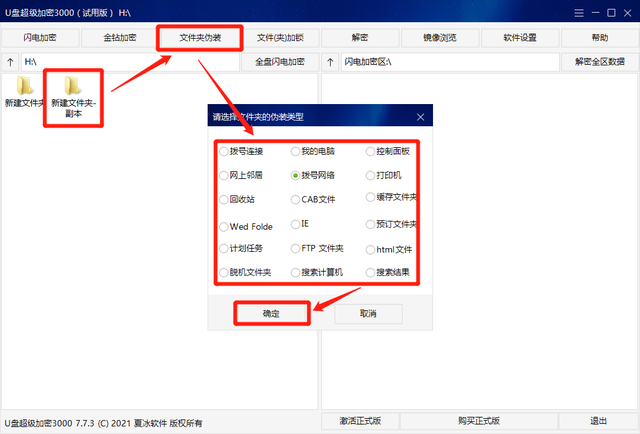Select the 缓存文件夹 radio button

pos(370,198)
